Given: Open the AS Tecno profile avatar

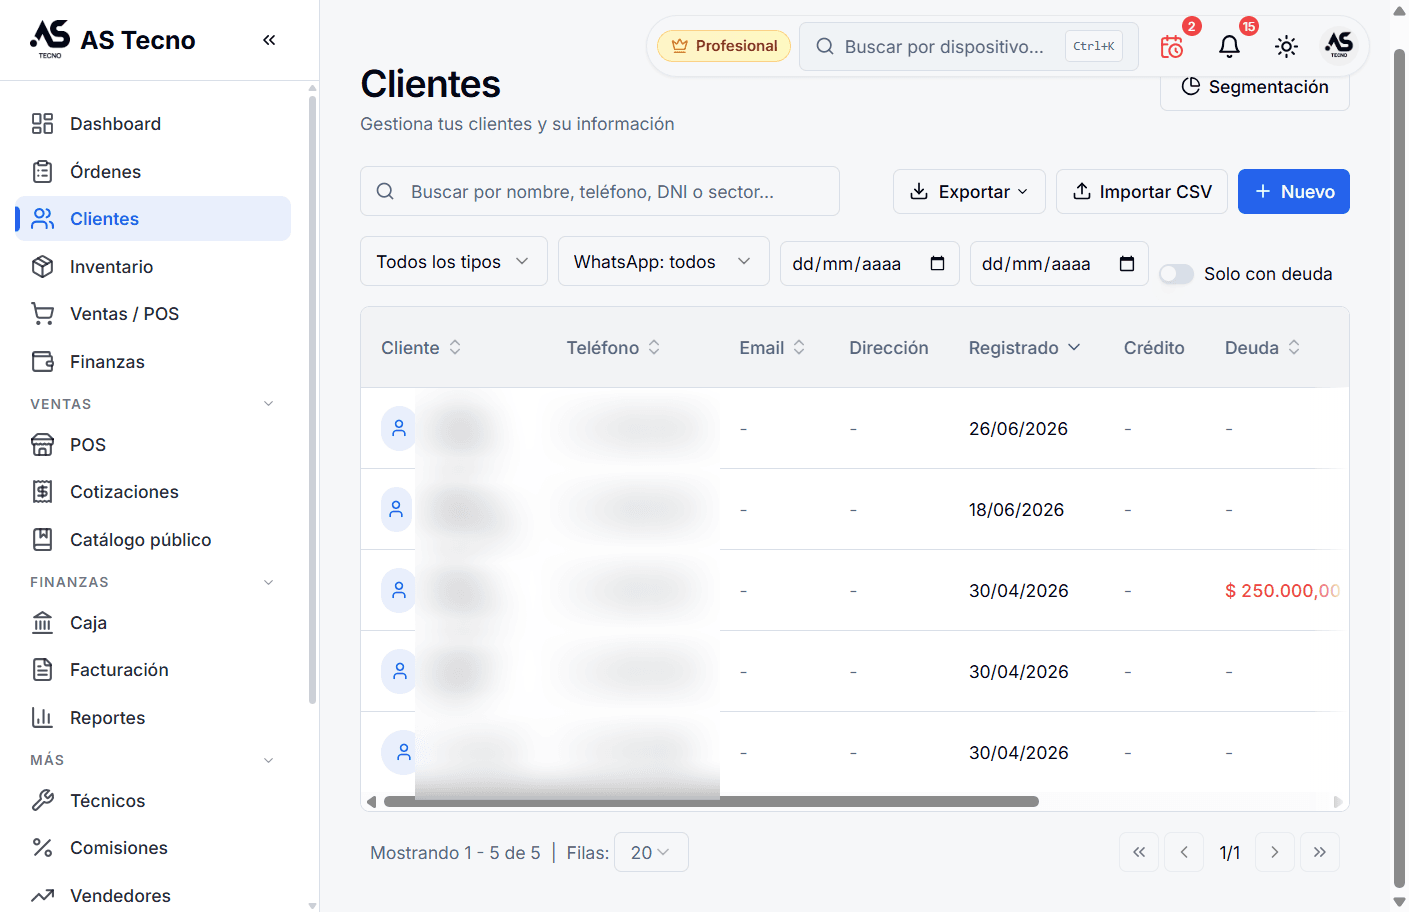Looking at the screenshot, I should [1339, 45].
